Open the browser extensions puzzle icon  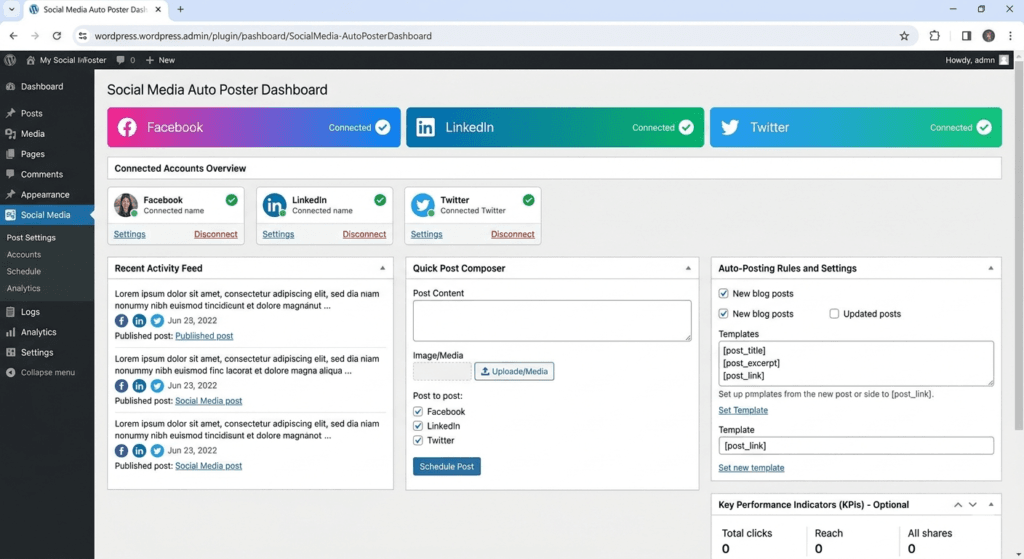click(x=935, y=36)
